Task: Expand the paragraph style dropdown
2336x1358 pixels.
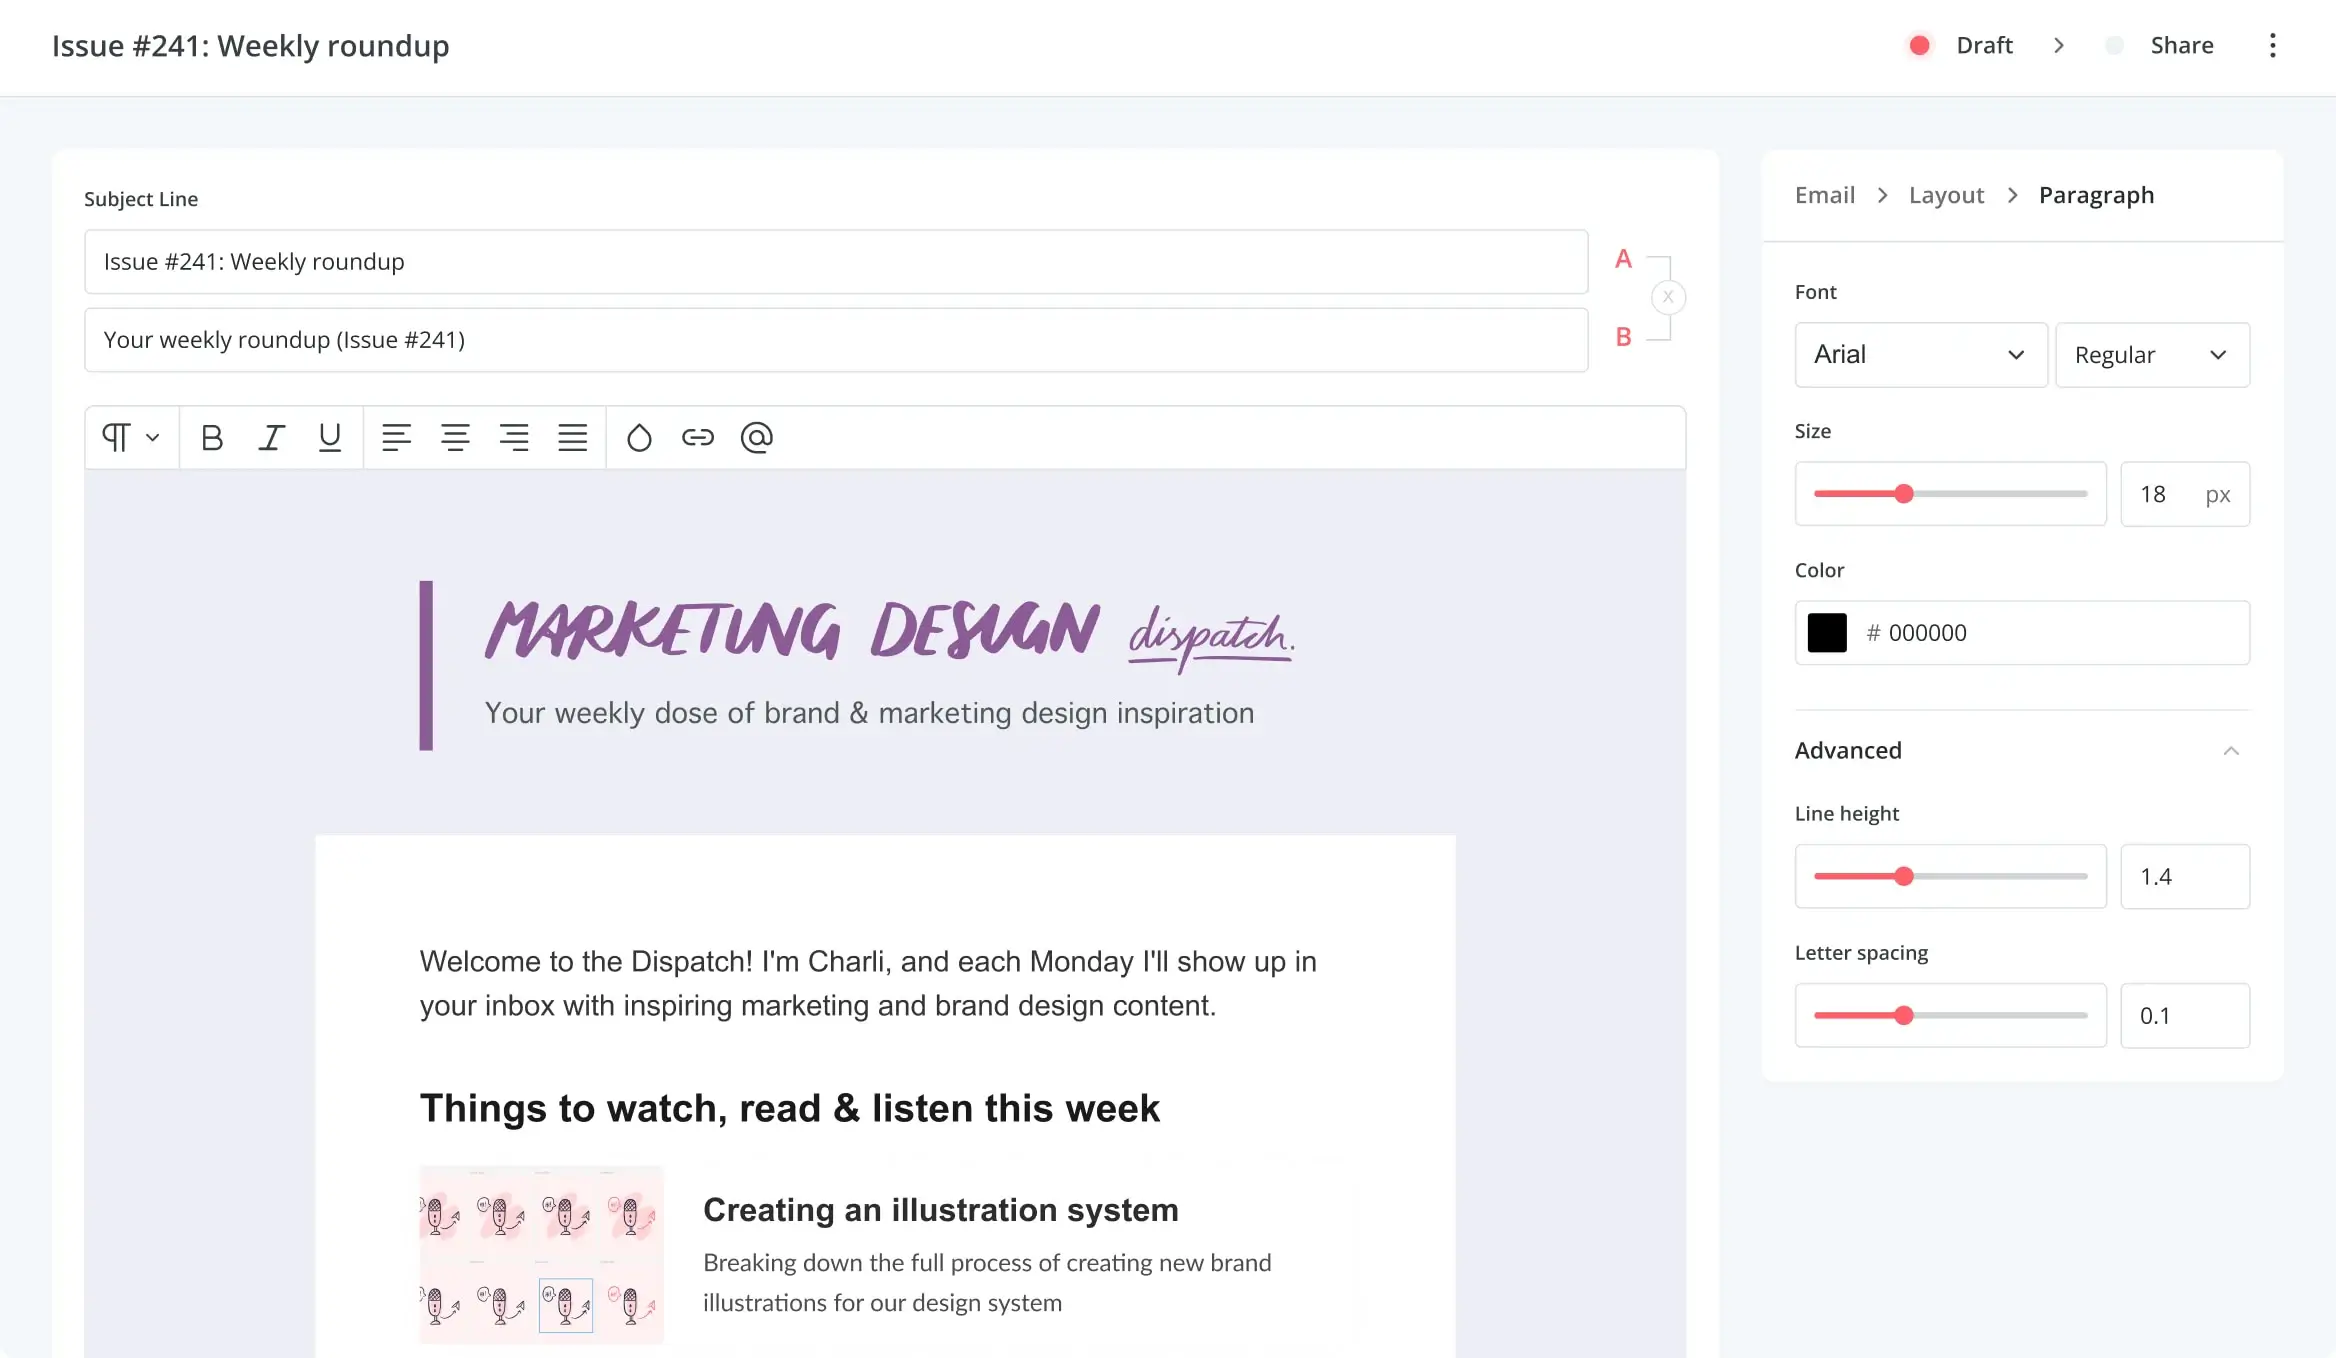Action: point(131,436)
